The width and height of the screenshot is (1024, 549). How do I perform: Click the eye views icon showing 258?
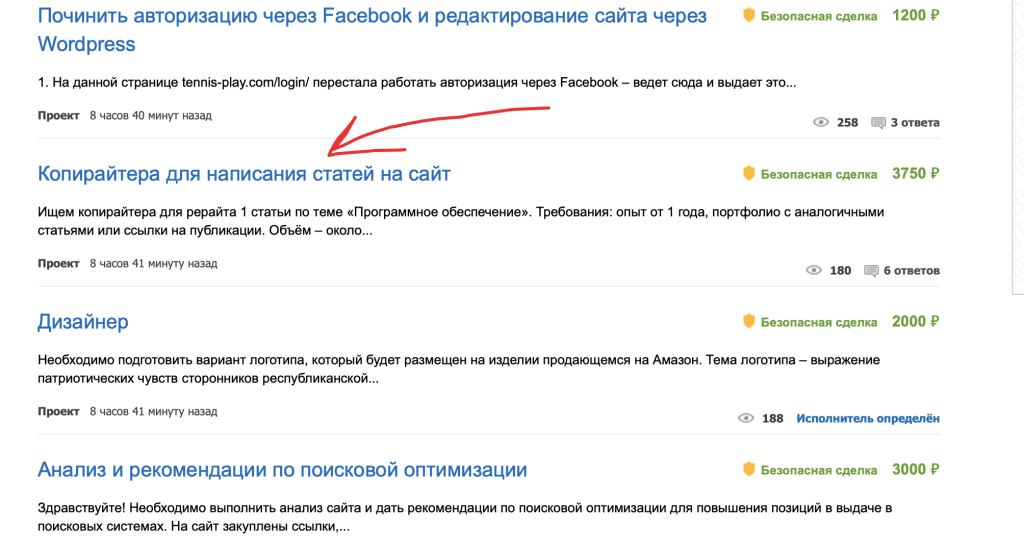click(821, 123)
